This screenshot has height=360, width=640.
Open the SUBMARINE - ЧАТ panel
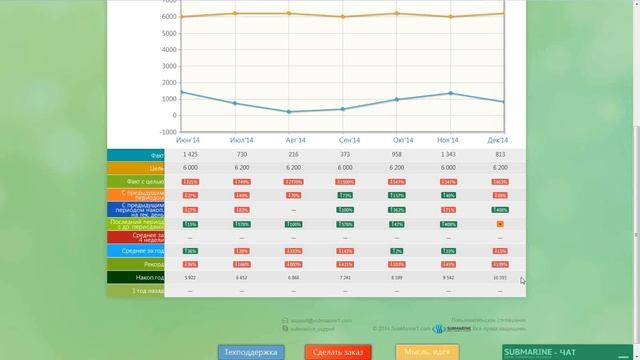pyautogui.click(x=567, y=352)
